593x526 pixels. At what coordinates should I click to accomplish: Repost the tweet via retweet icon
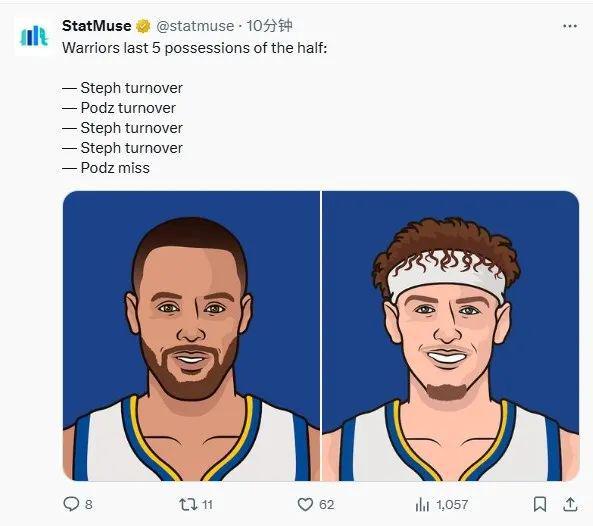coord(188,504)
